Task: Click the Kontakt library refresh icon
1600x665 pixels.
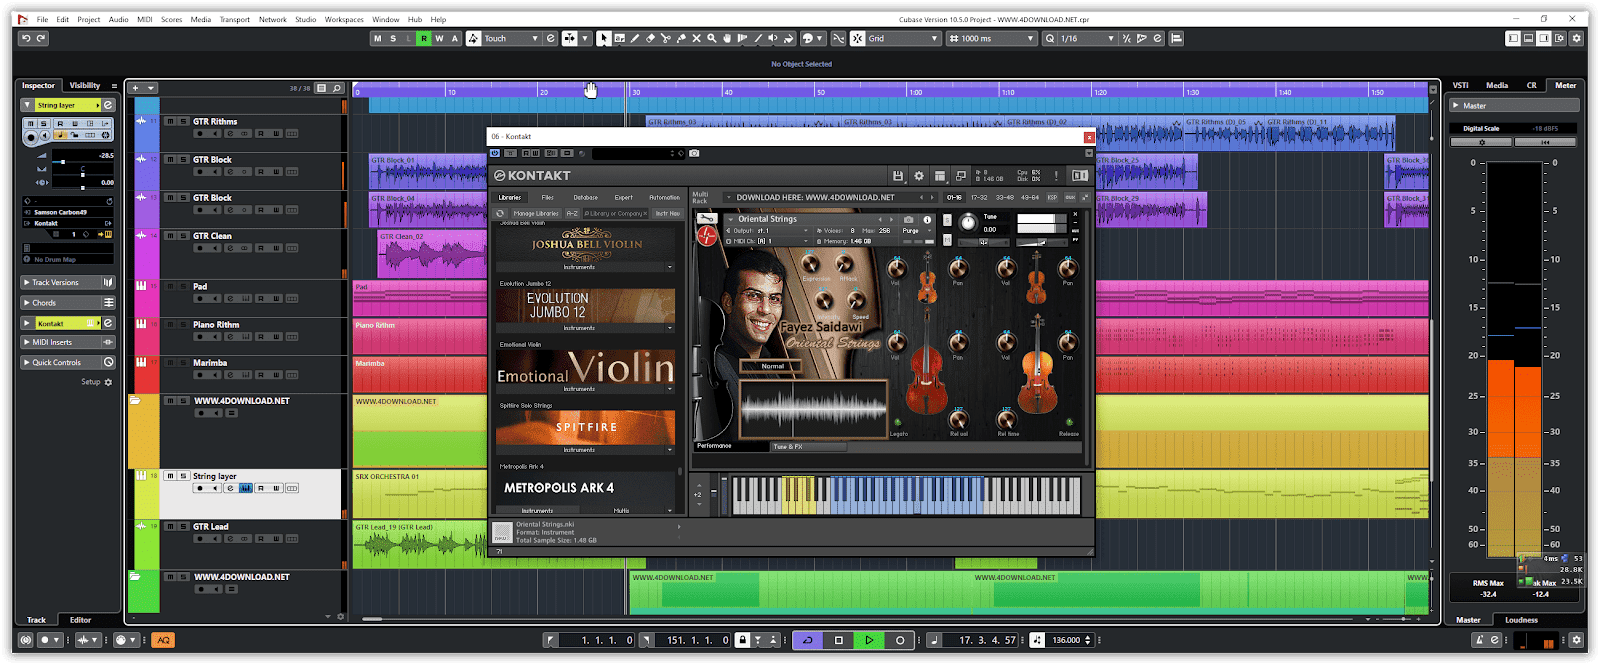Action: pos(501,213)
